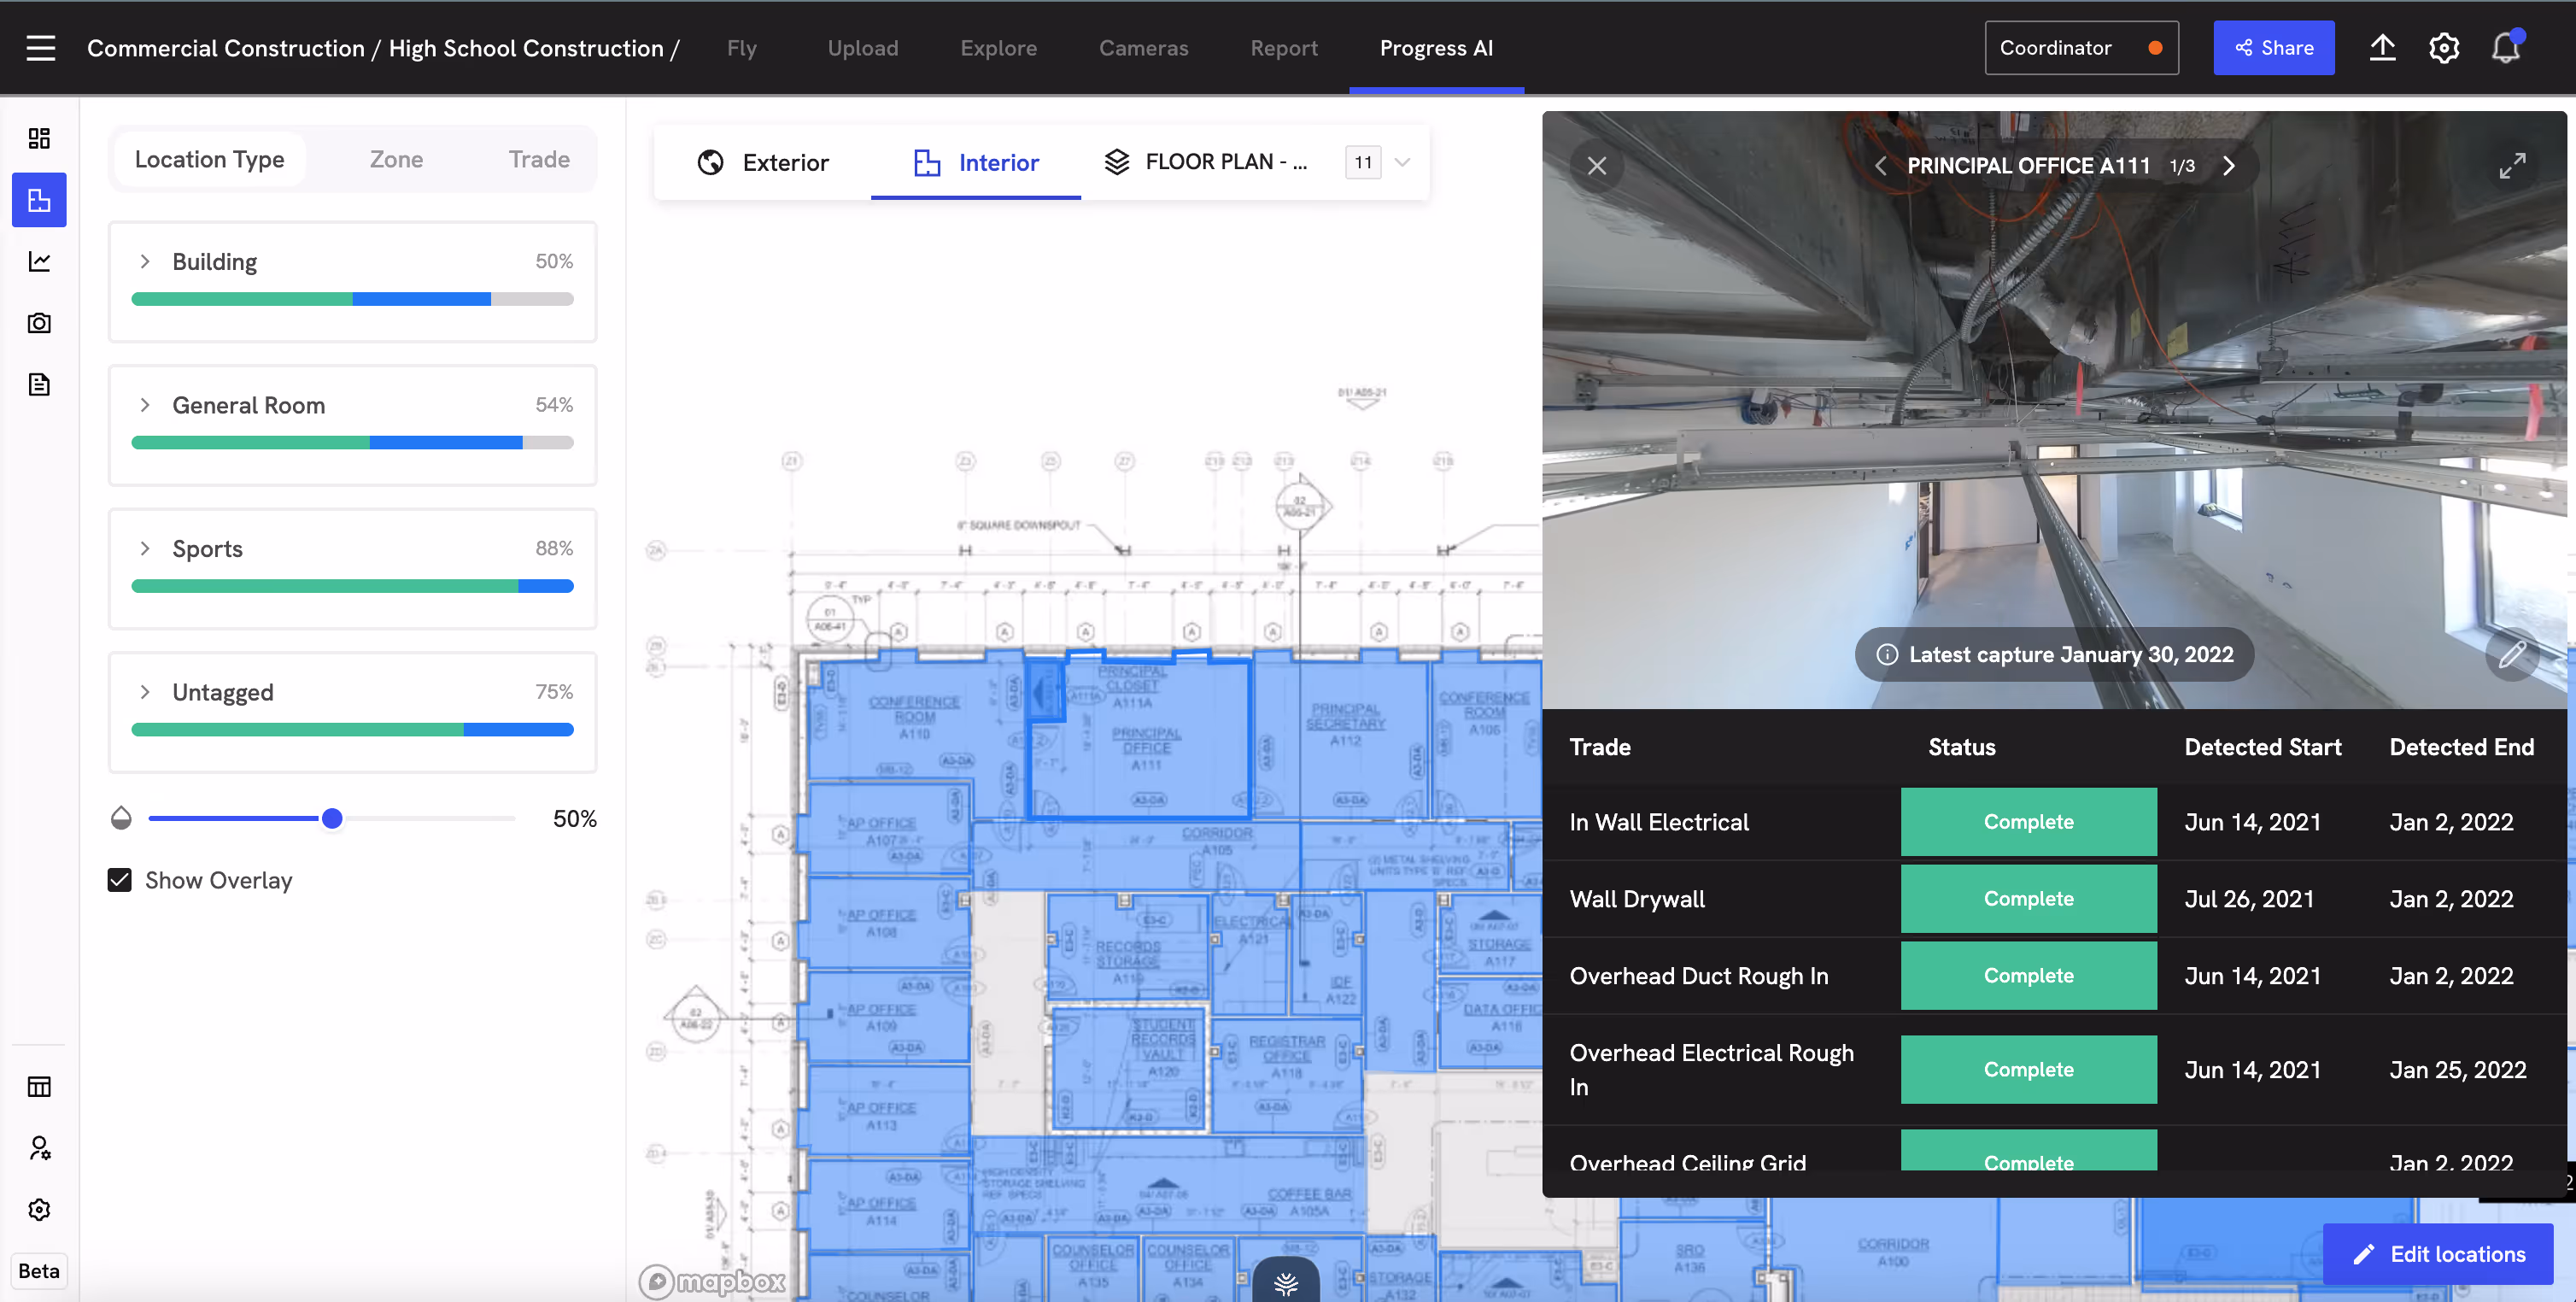Open the Report tab
2576x1302 pixels.
point(1283,48)
